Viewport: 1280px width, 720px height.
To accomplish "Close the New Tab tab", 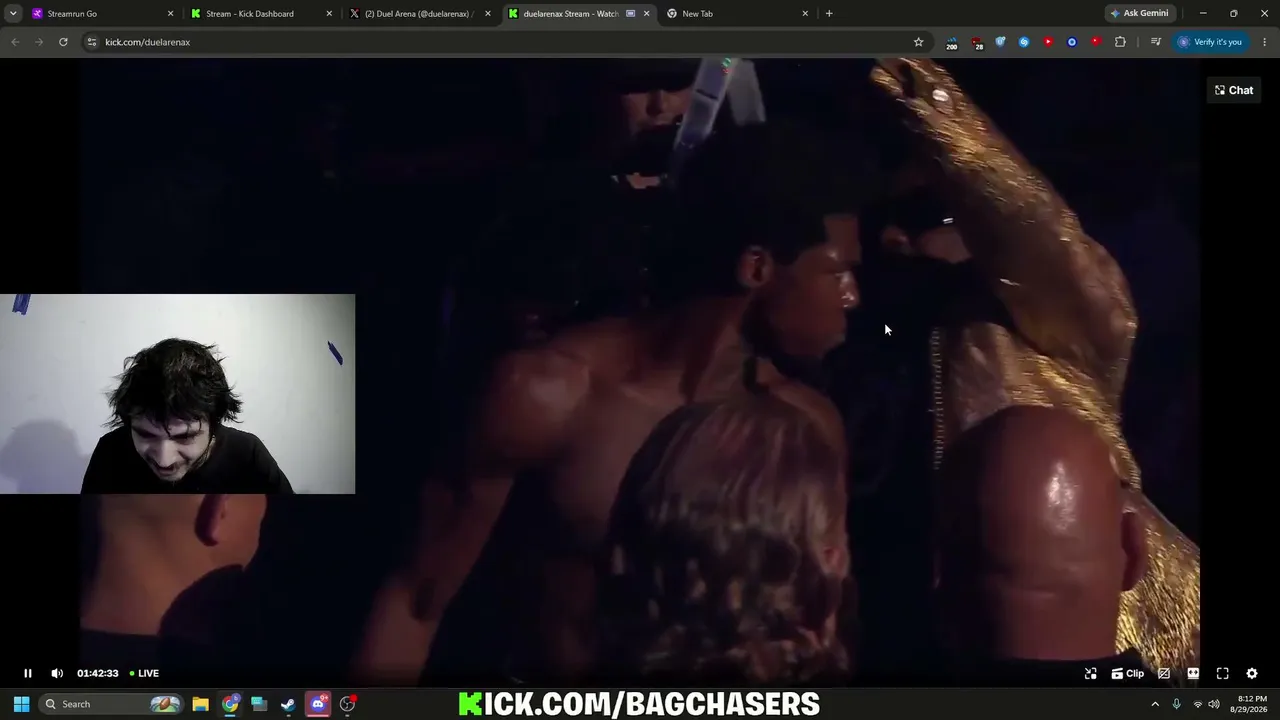I will 805,14.
